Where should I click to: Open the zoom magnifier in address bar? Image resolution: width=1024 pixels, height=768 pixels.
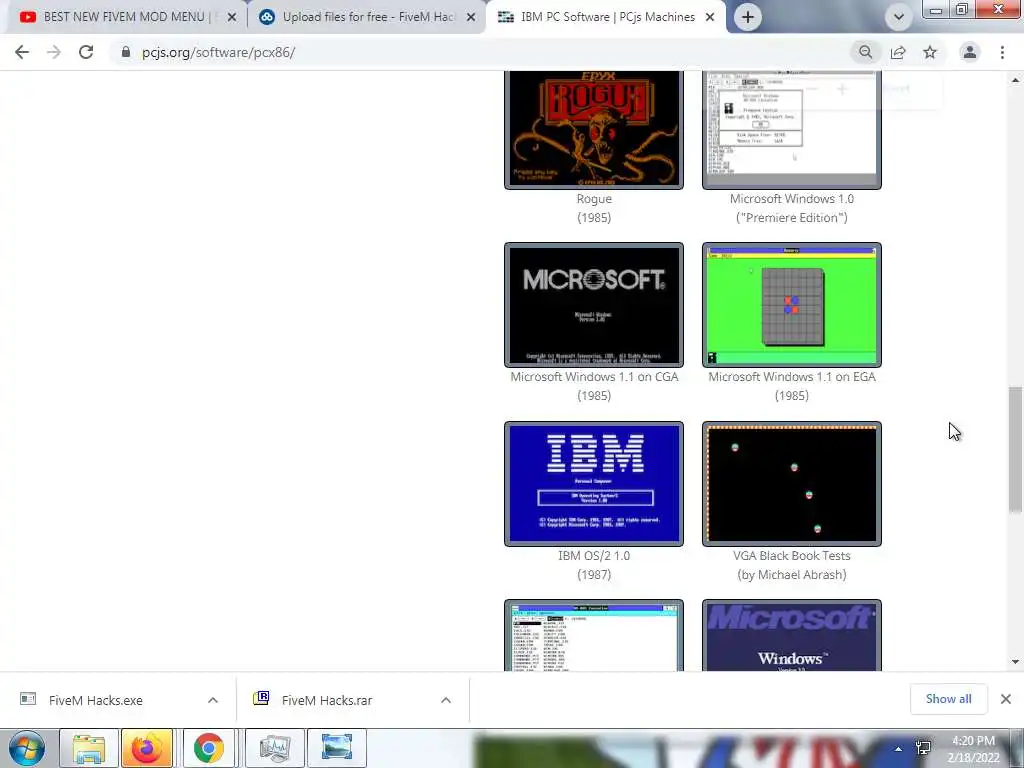click(865, 52)
